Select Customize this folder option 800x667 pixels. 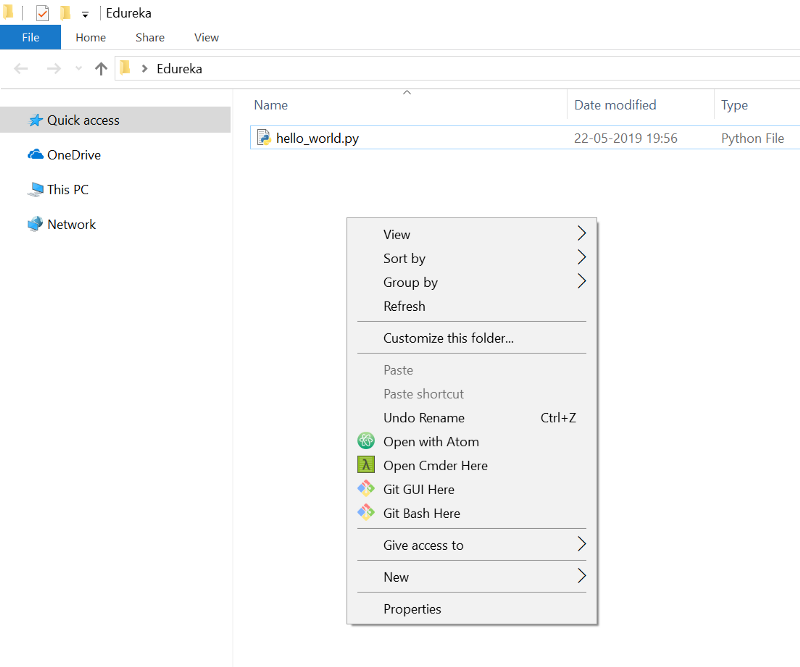click(448, 338)
